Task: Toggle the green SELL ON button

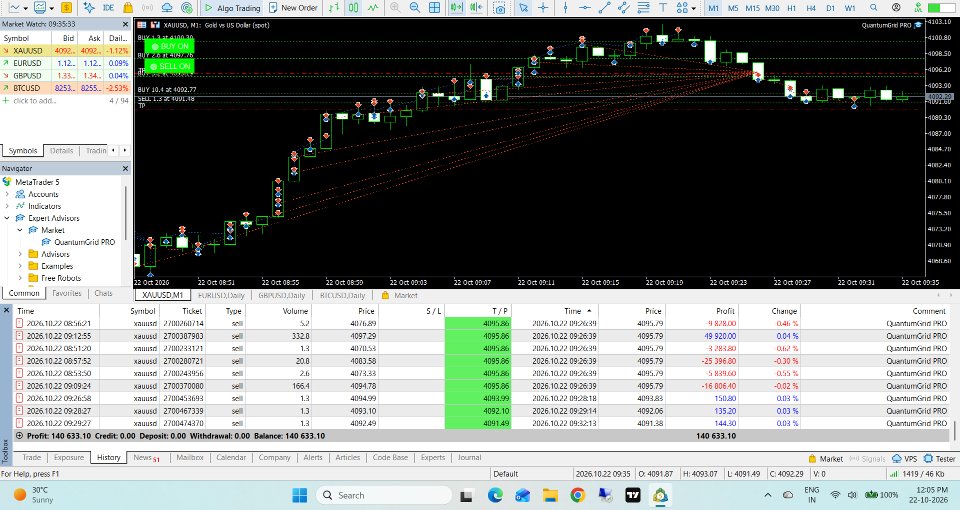Action: pyautogui.click(x=170, y=66)
